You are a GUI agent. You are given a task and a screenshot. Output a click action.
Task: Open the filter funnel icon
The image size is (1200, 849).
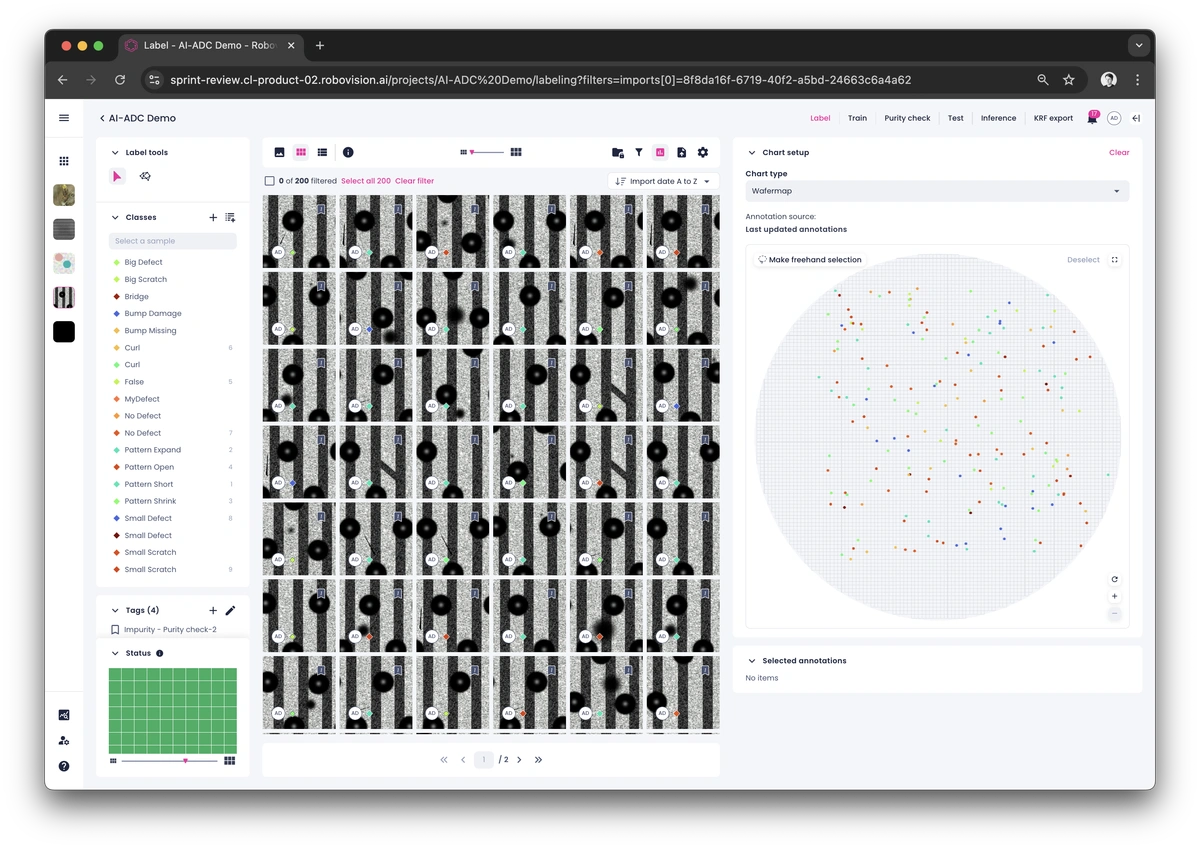point(639,152)
